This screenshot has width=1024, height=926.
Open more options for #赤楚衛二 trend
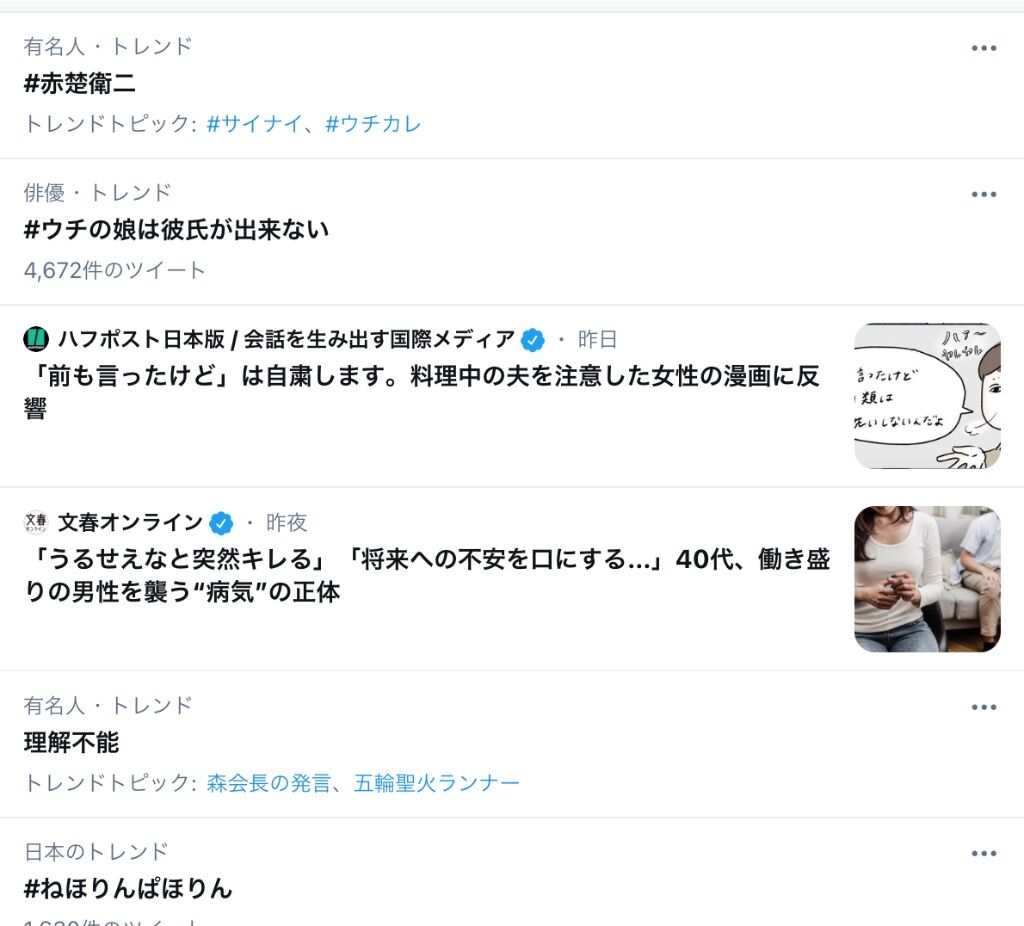(984, 48)
